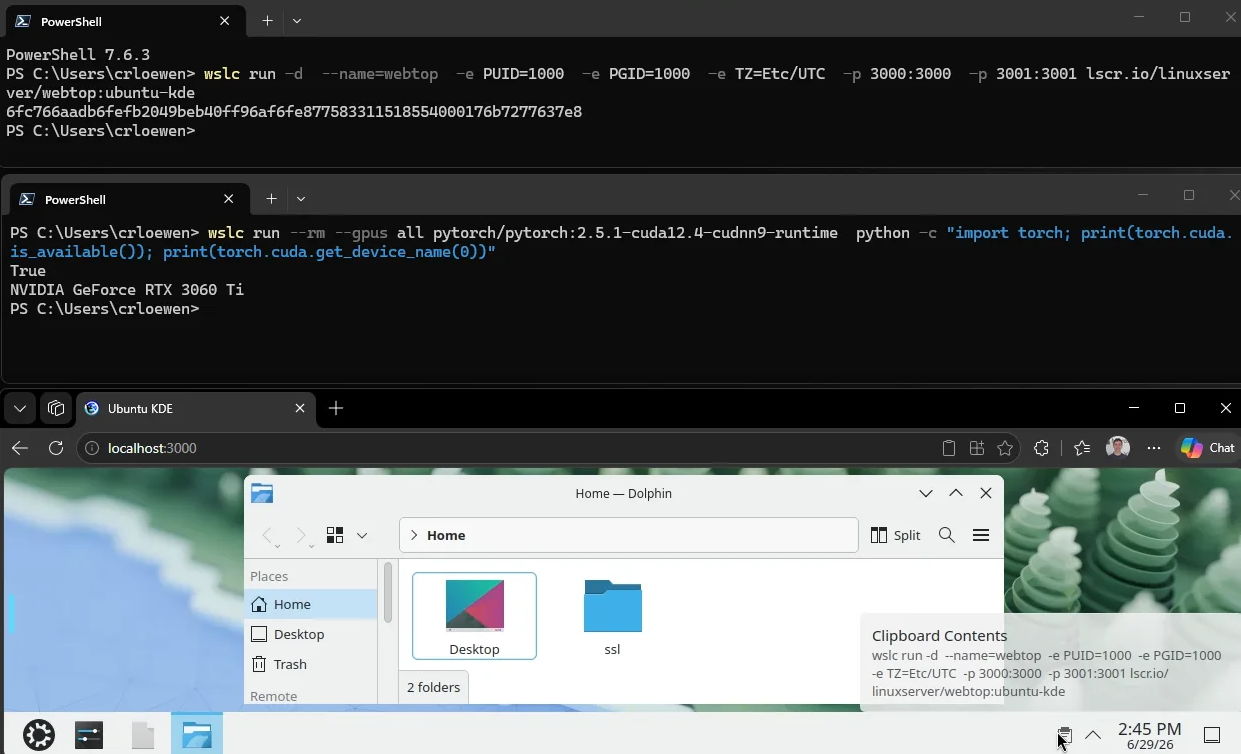The width and height of the screenshot is (1241, 754).
Task: Open the browser profile avatar
Action: tap(1118, 448)
